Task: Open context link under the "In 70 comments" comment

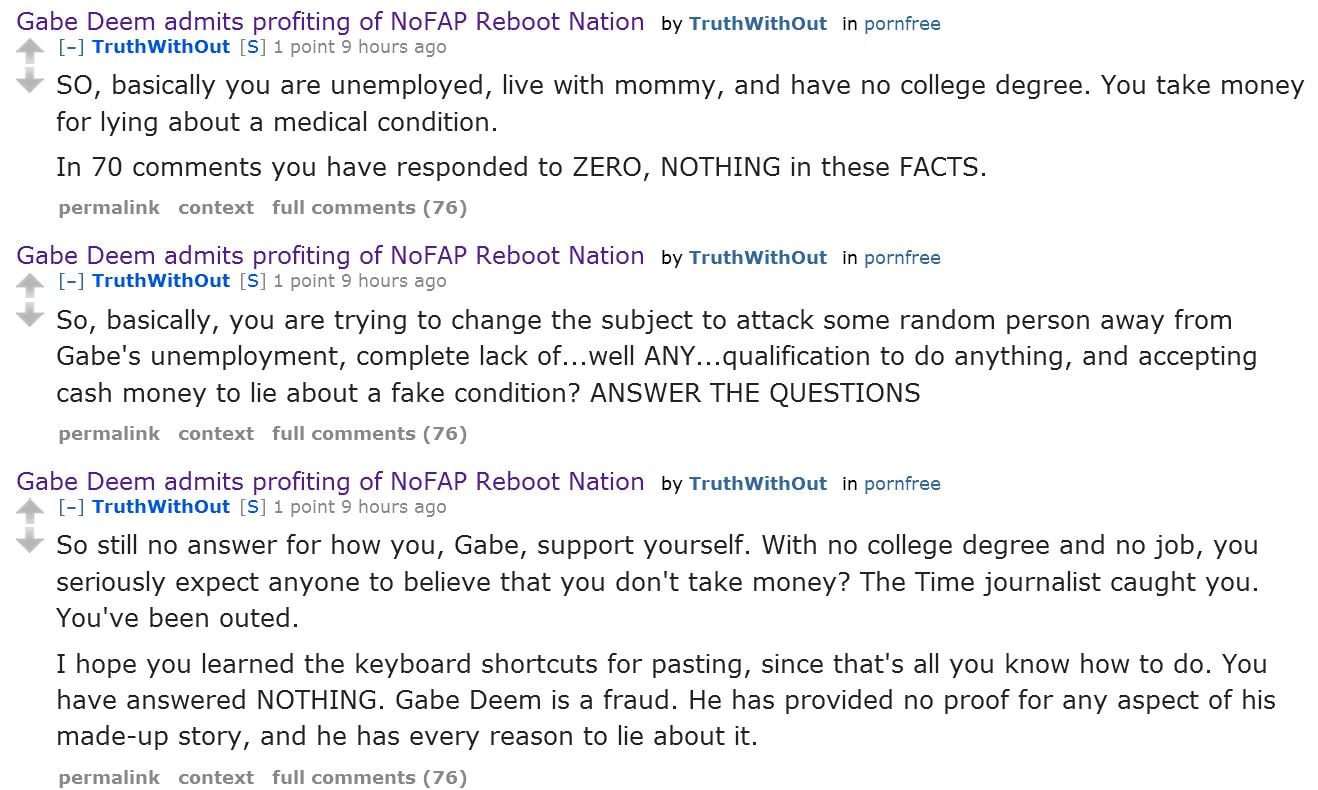Action: click(x=216, y=208)
